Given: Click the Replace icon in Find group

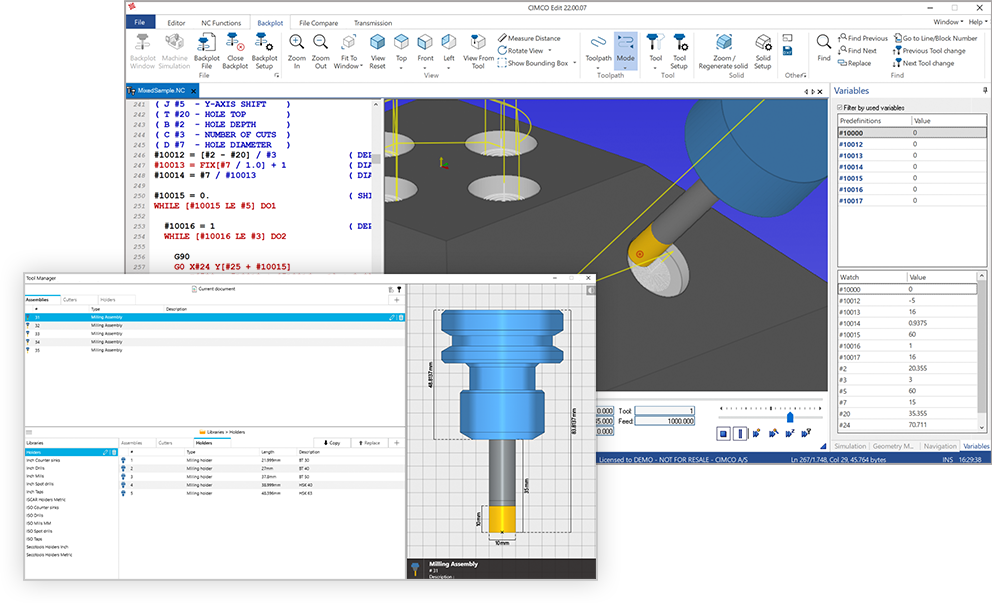Looking at the screenshot, I should [x=842, y=63].
